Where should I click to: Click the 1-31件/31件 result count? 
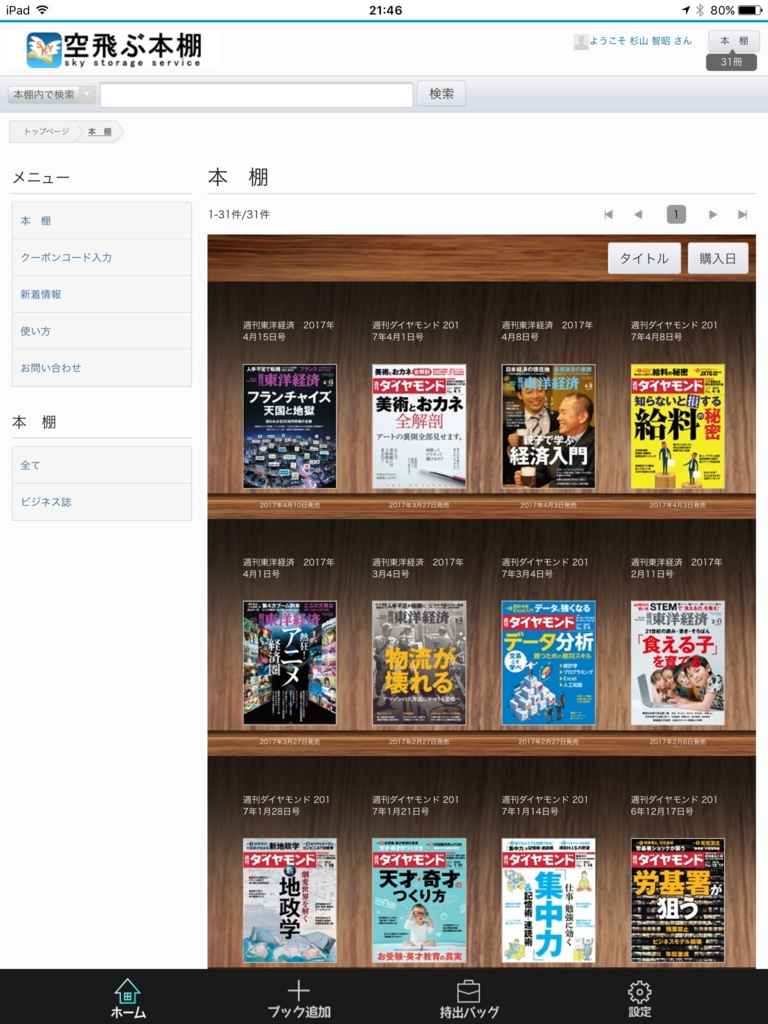[239, 214]
